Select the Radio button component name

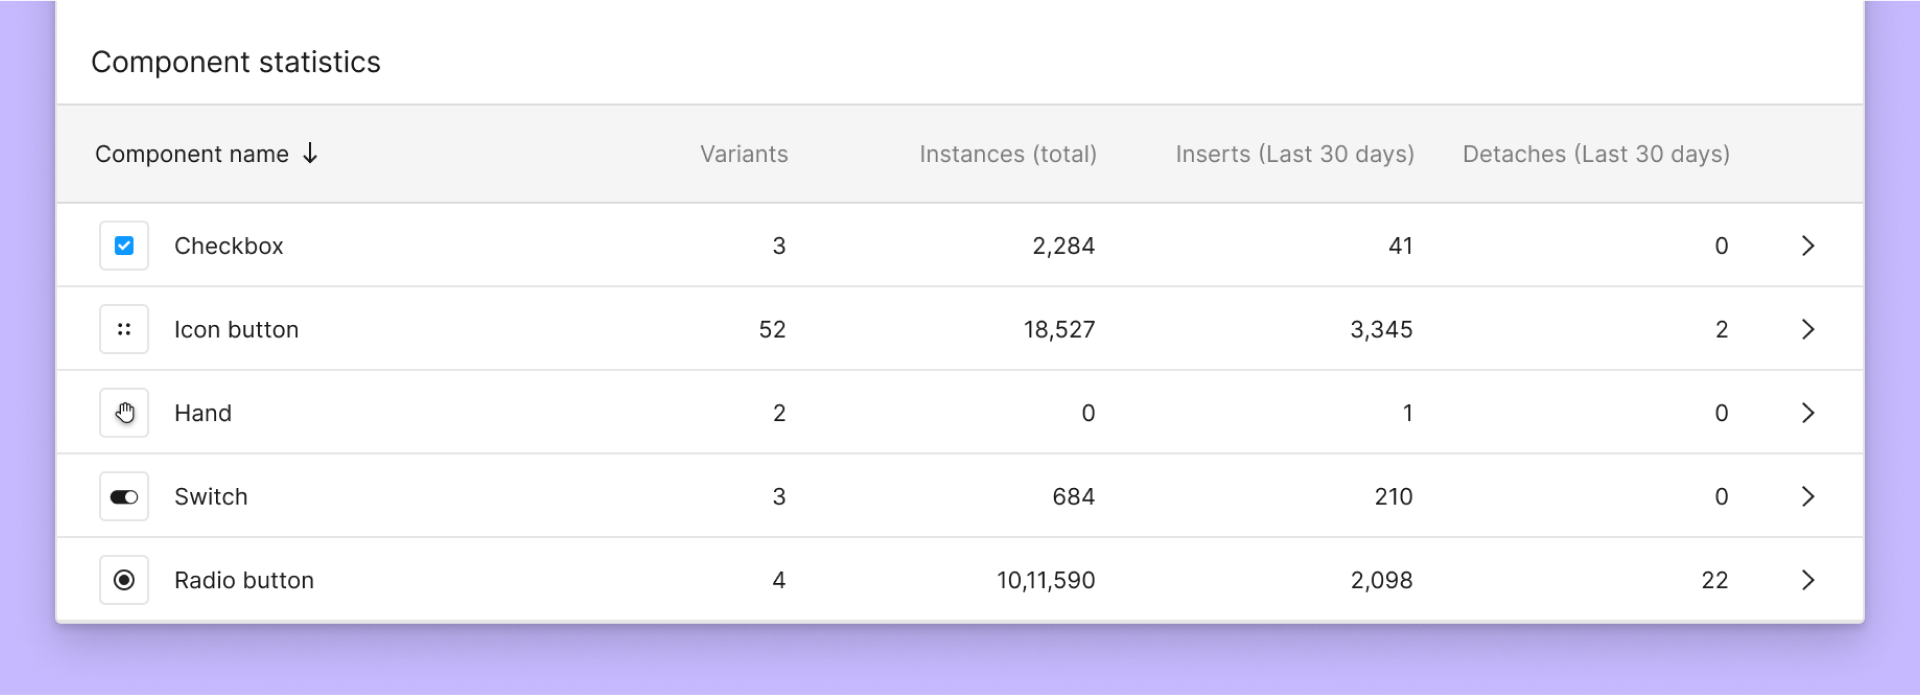244,581
